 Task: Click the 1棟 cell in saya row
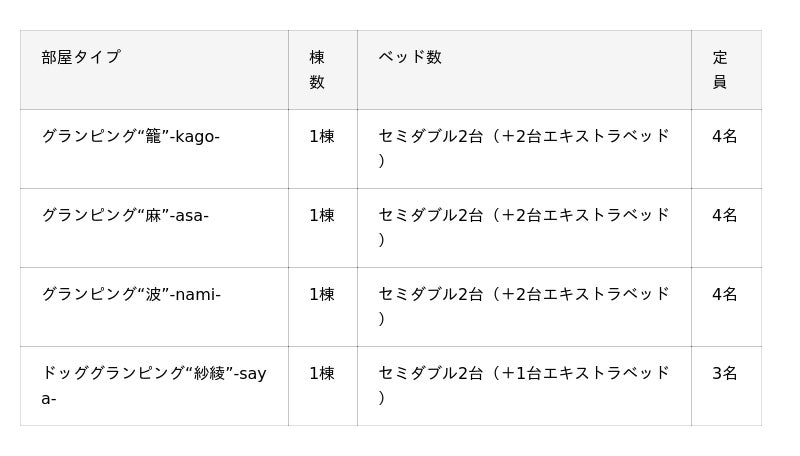pos(322,373)
